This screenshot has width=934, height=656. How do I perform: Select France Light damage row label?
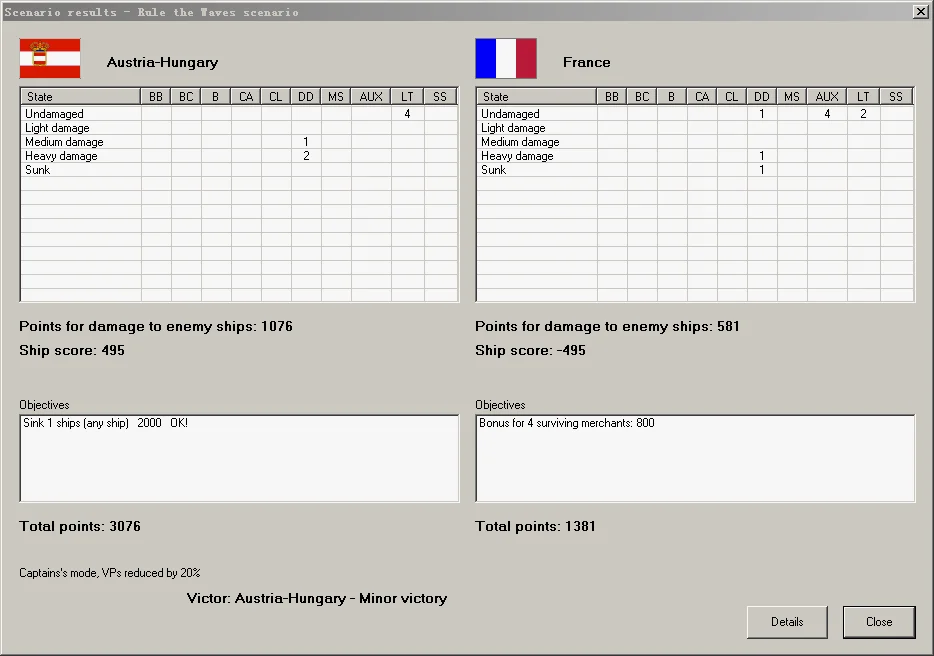coord(513,128)
